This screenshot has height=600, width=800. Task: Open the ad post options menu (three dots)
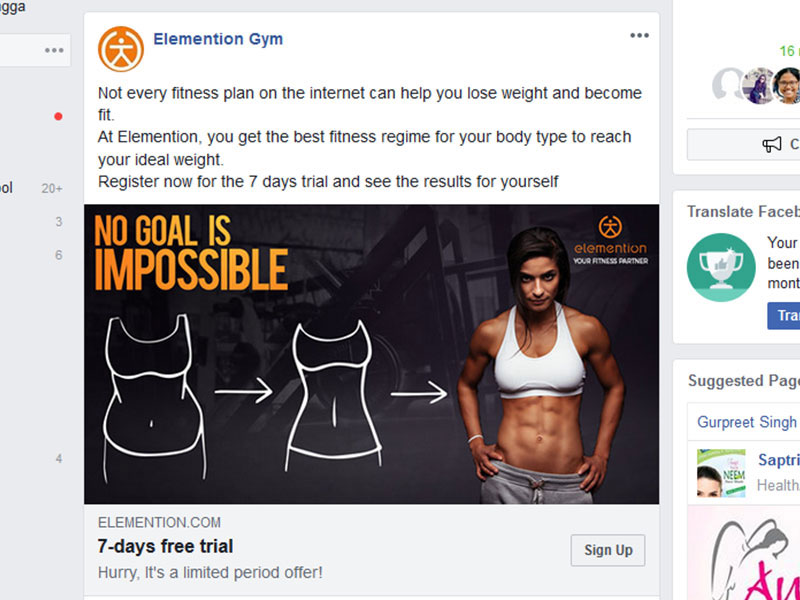pos(639,35)
